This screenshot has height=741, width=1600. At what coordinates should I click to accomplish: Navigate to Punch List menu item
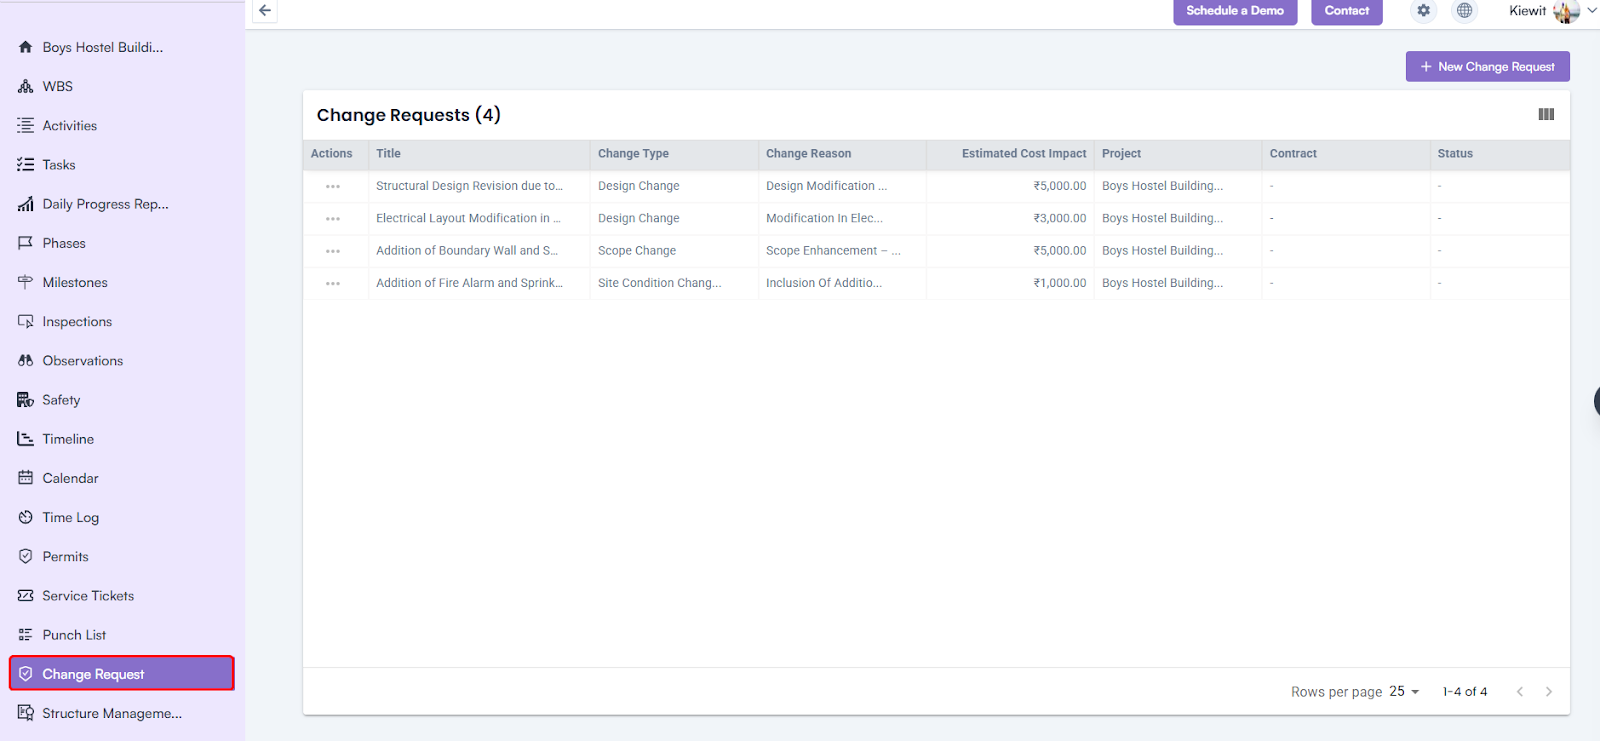(74, 635)
